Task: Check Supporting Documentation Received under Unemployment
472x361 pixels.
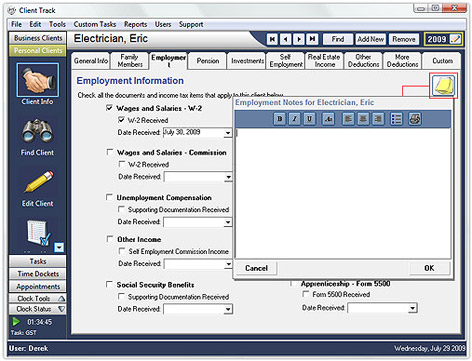Action: coord(121,209)
